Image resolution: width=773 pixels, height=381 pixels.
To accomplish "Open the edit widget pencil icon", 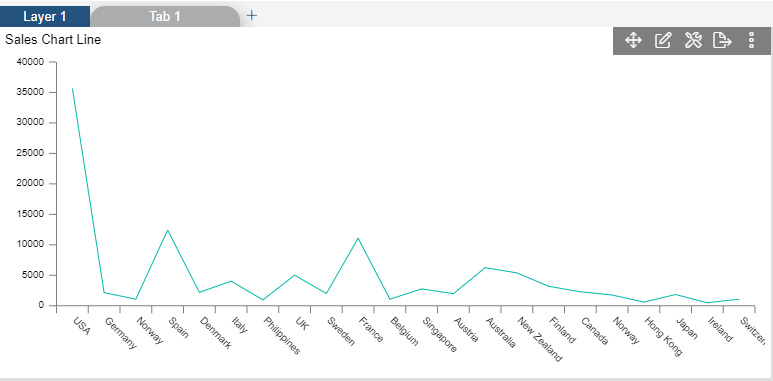I will pos(663,40).
